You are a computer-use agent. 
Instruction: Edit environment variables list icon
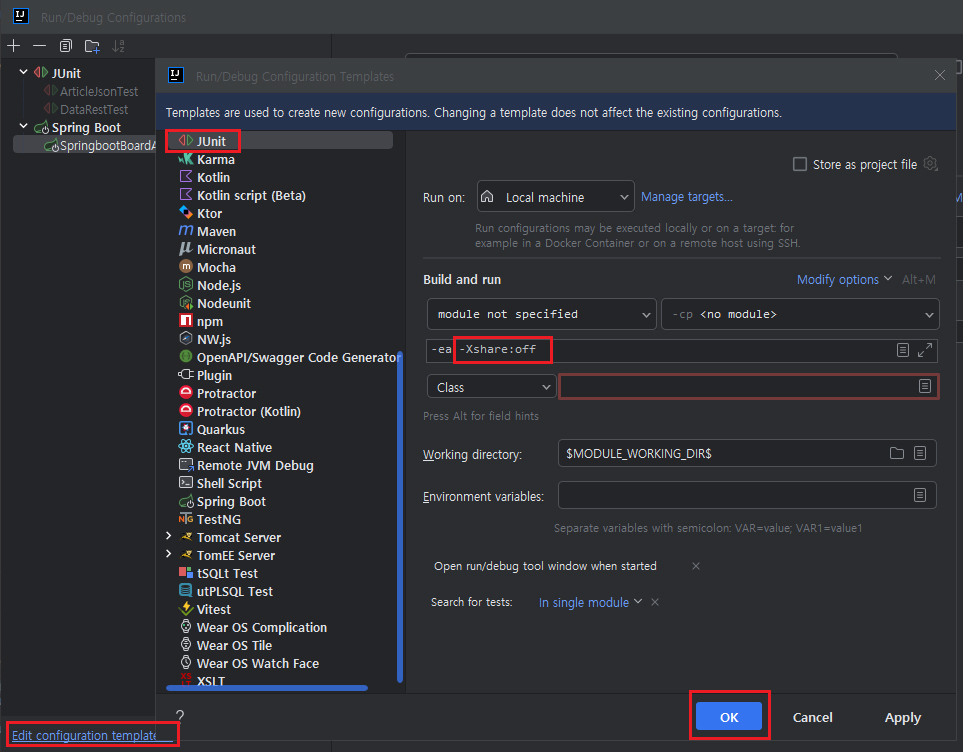pos(920,495)
